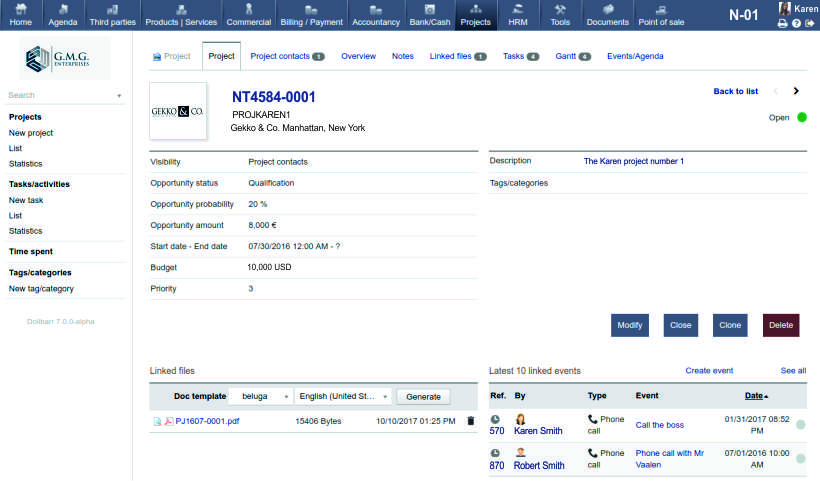Toggle status dot for Phone call with Mr Vaalen
Image resolution: width=820 pixels, height=481 pixels.
800,459
